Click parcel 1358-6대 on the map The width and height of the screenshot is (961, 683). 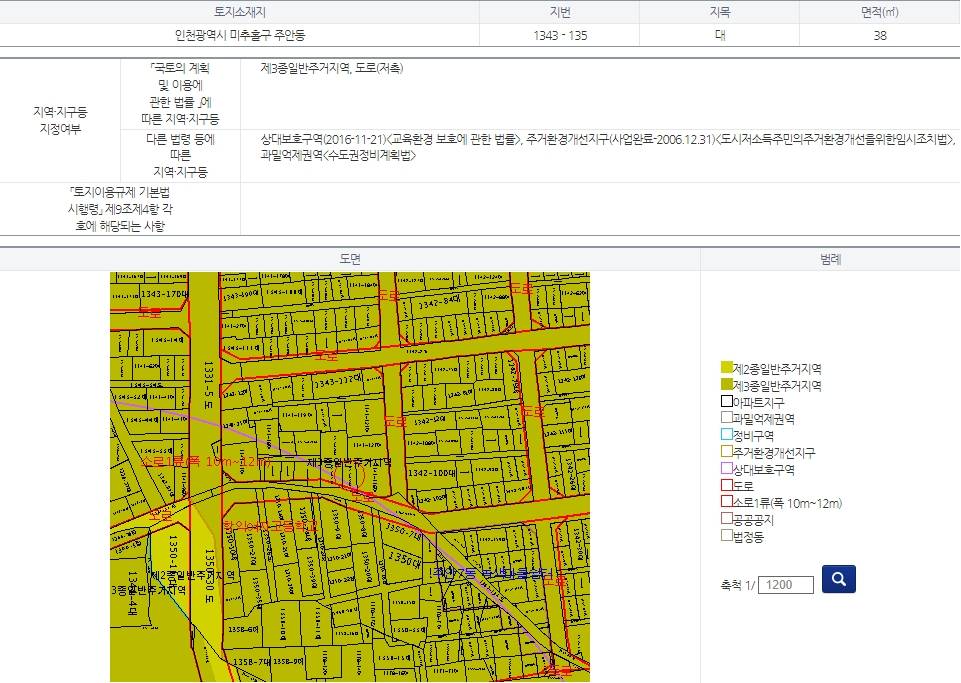tap(243, 629)
